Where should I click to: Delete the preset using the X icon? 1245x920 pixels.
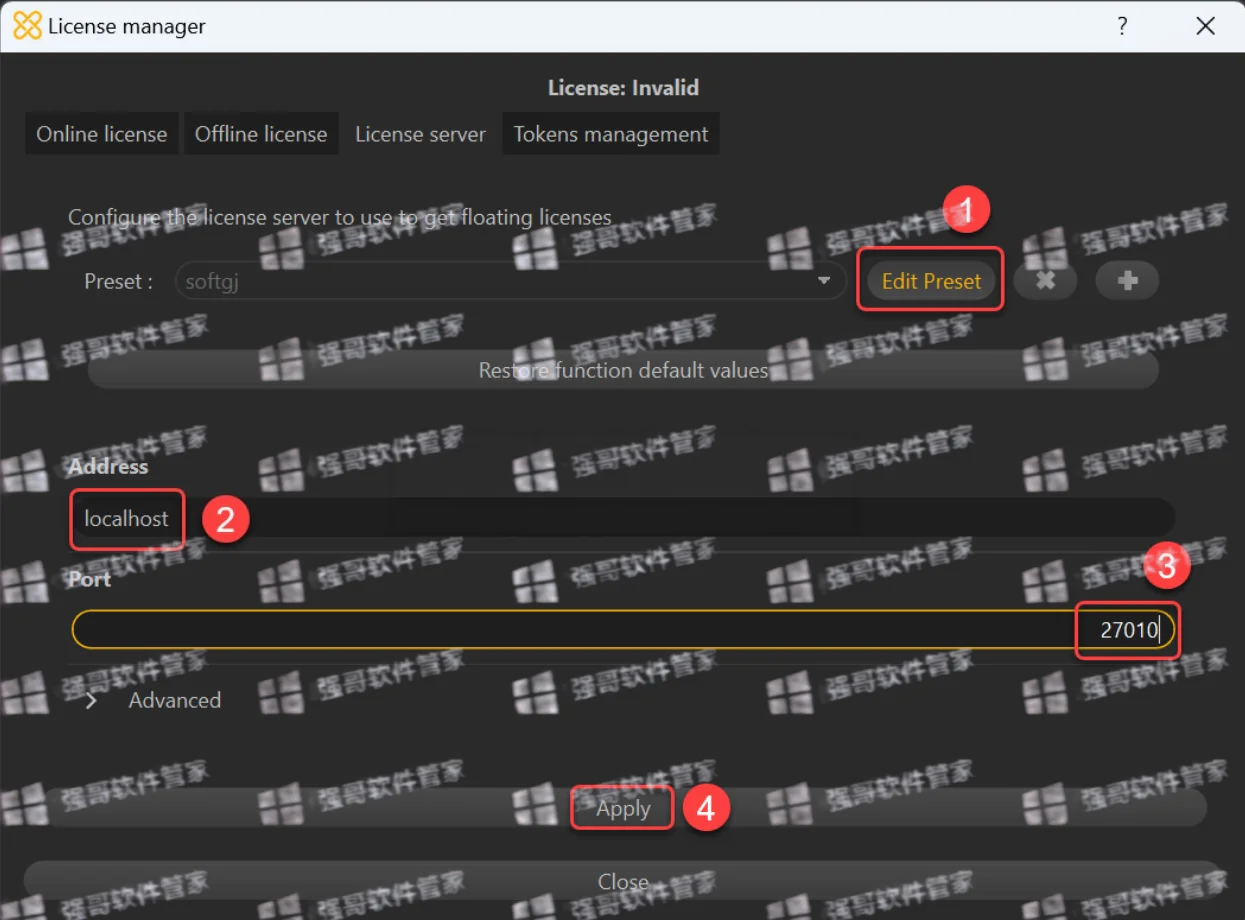[x=1045, y=281]
